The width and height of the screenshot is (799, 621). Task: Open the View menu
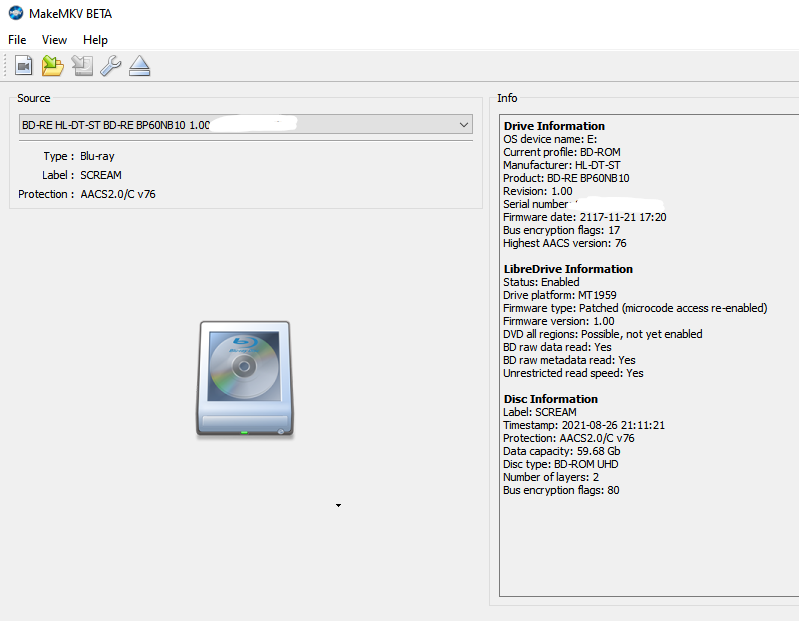point(54,40)
